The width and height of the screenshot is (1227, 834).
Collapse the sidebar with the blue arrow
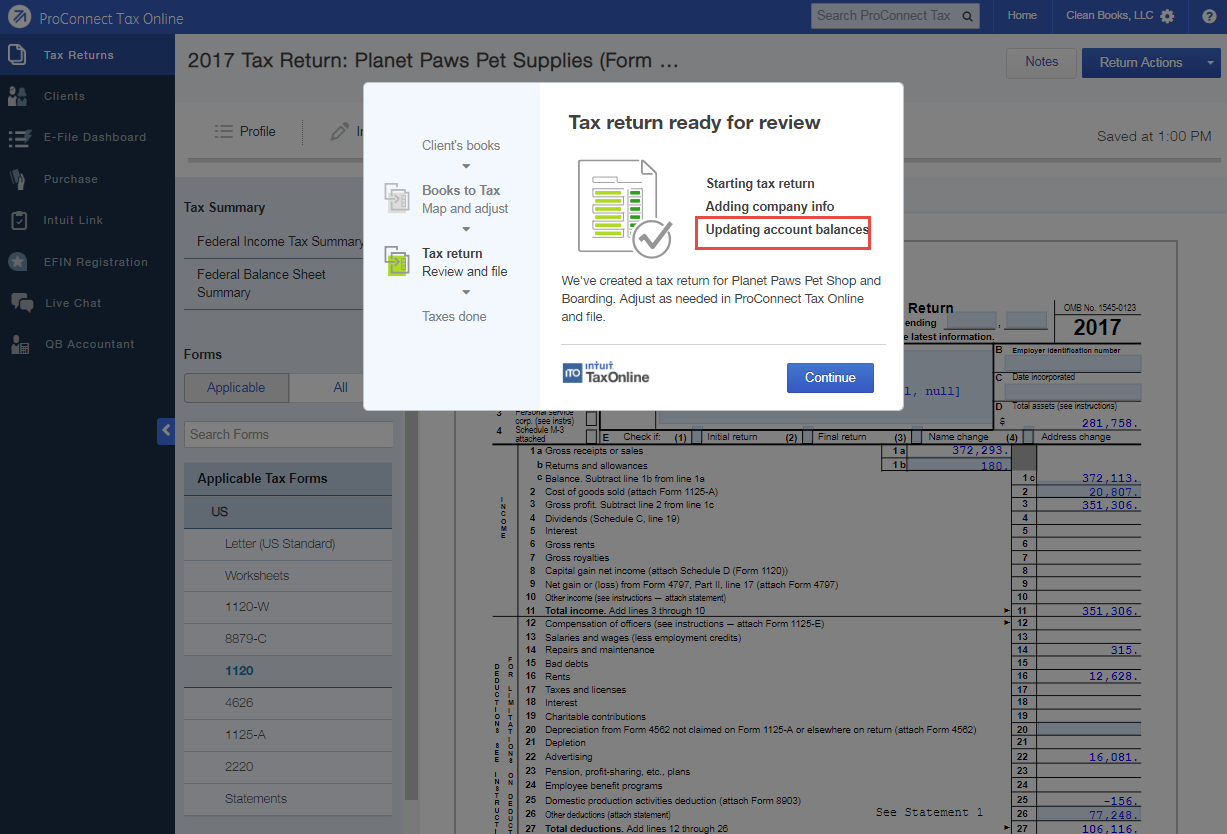166,430
